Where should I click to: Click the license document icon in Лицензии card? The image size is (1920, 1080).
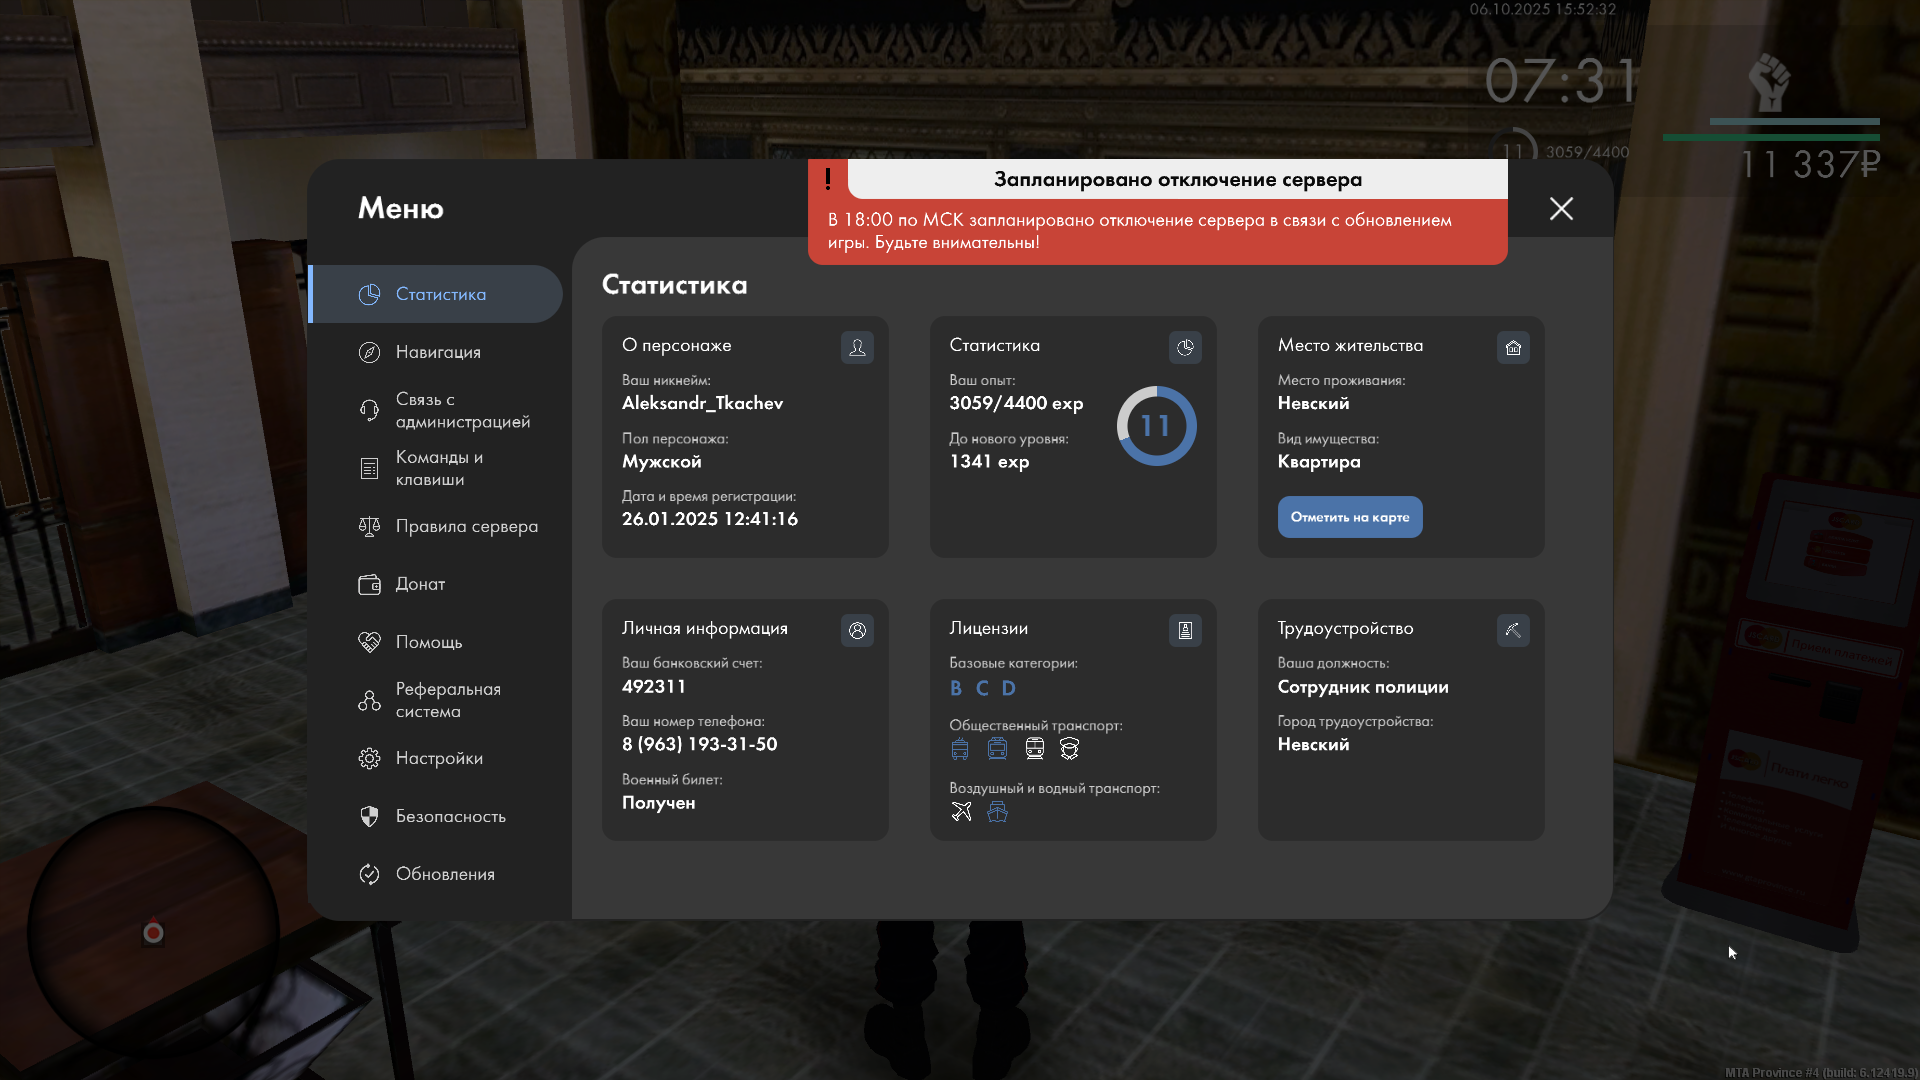tap(1185, 630)
